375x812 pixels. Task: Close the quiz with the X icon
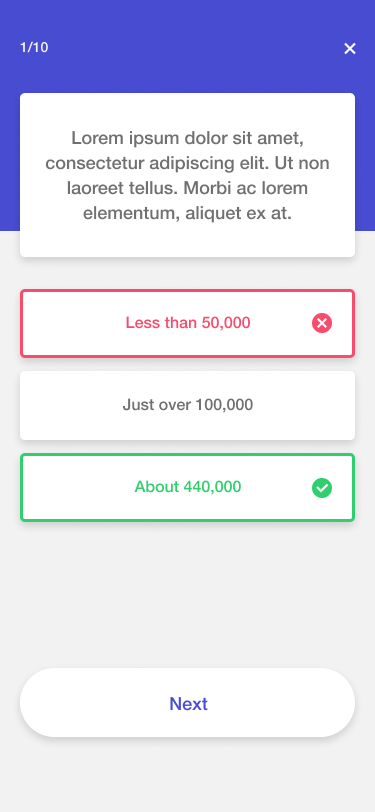pos(350,49)
